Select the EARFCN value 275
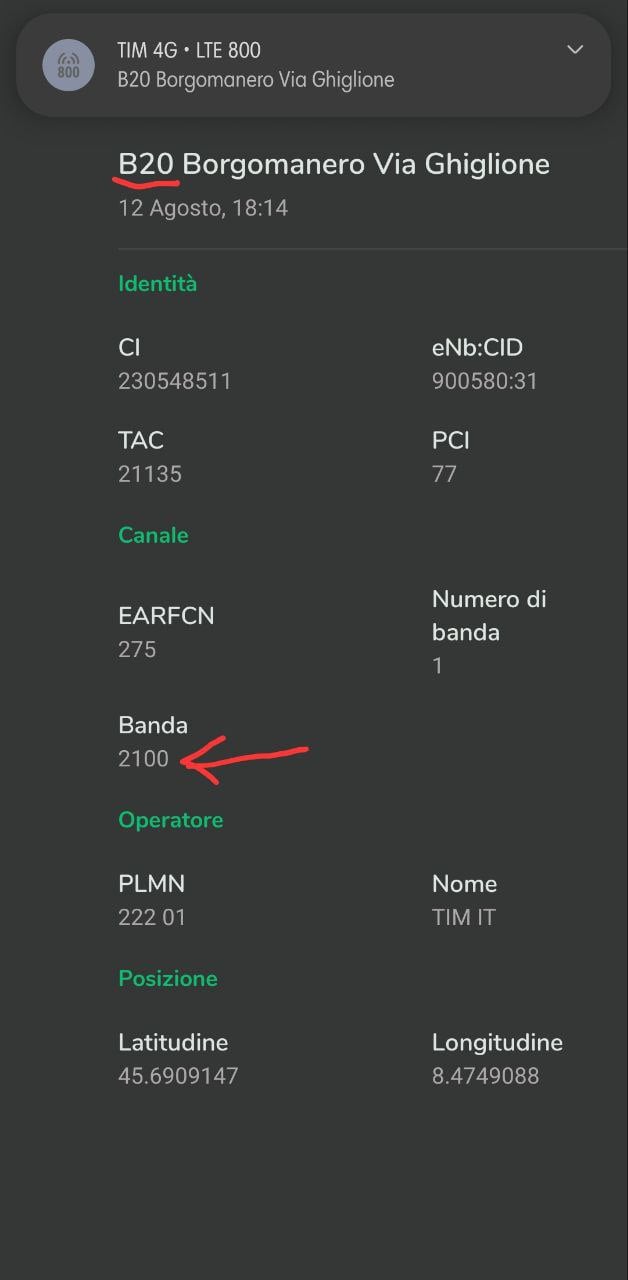628x1280 pixels. [137, 649]
